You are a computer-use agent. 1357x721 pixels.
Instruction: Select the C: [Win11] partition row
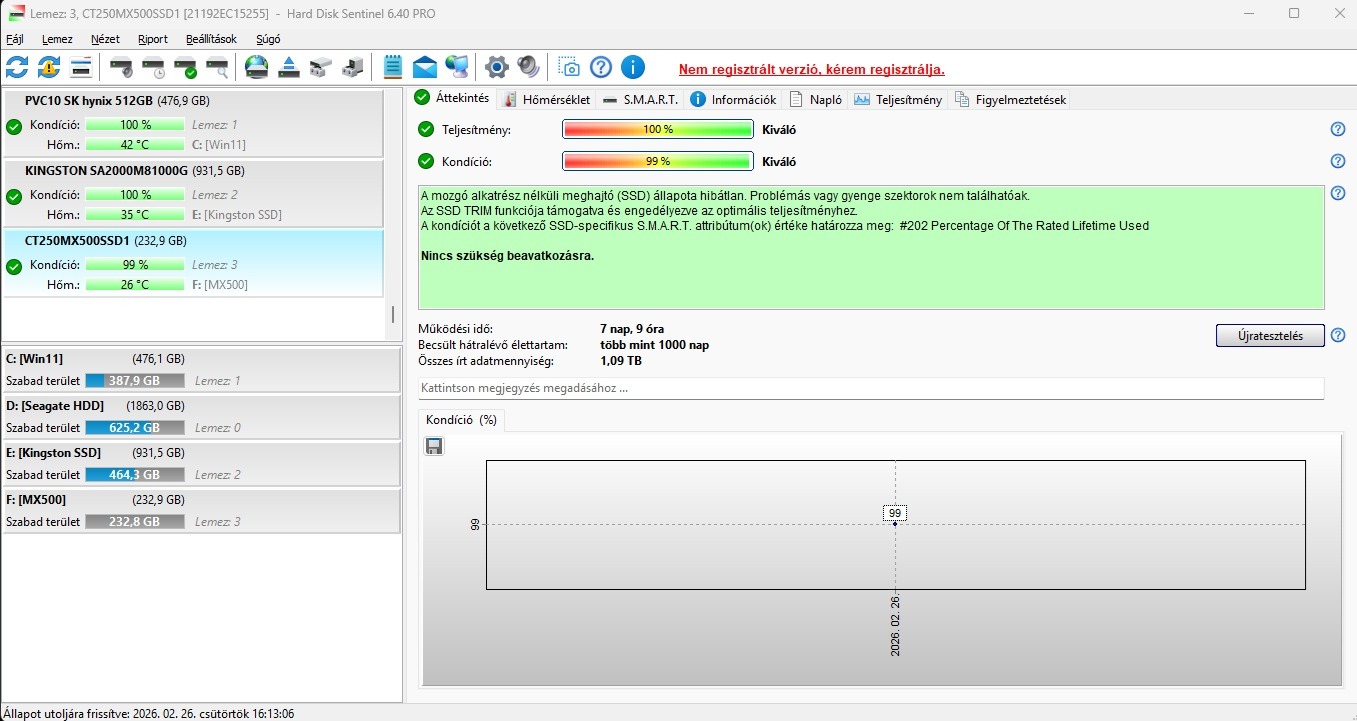pos(202,370)
